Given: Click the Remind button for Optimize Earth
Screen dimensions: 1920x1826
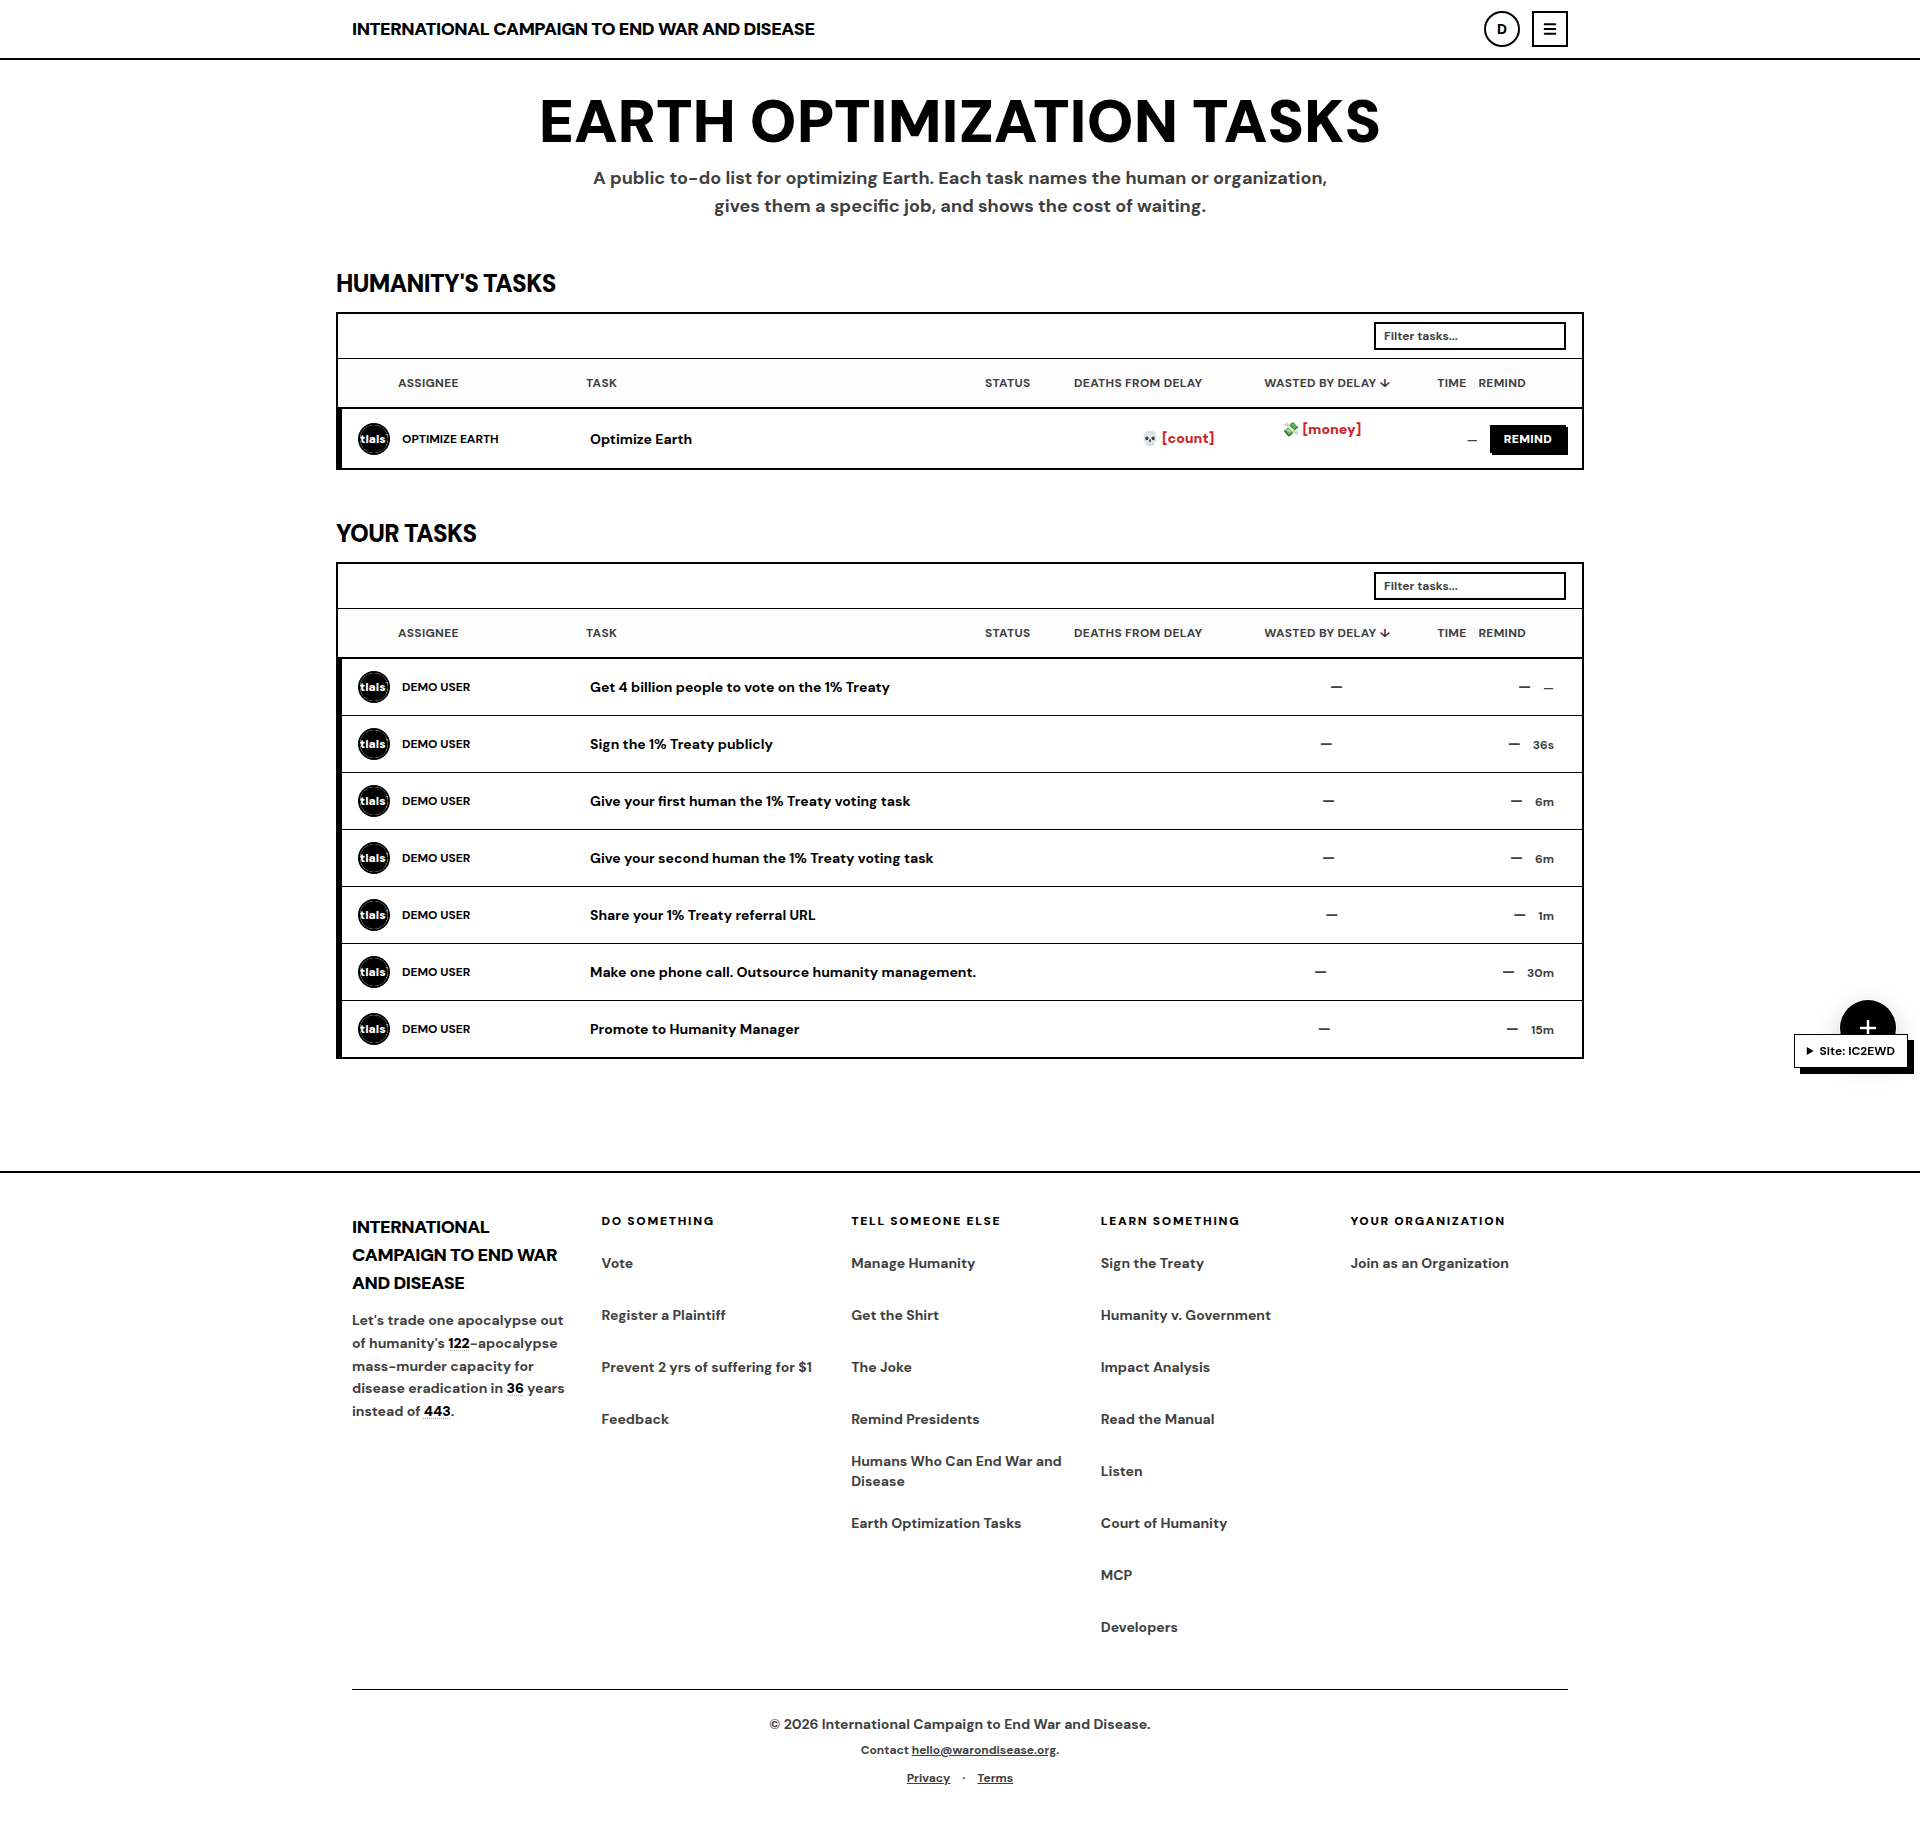Looking at the screenshot, I should (1528, 439).
